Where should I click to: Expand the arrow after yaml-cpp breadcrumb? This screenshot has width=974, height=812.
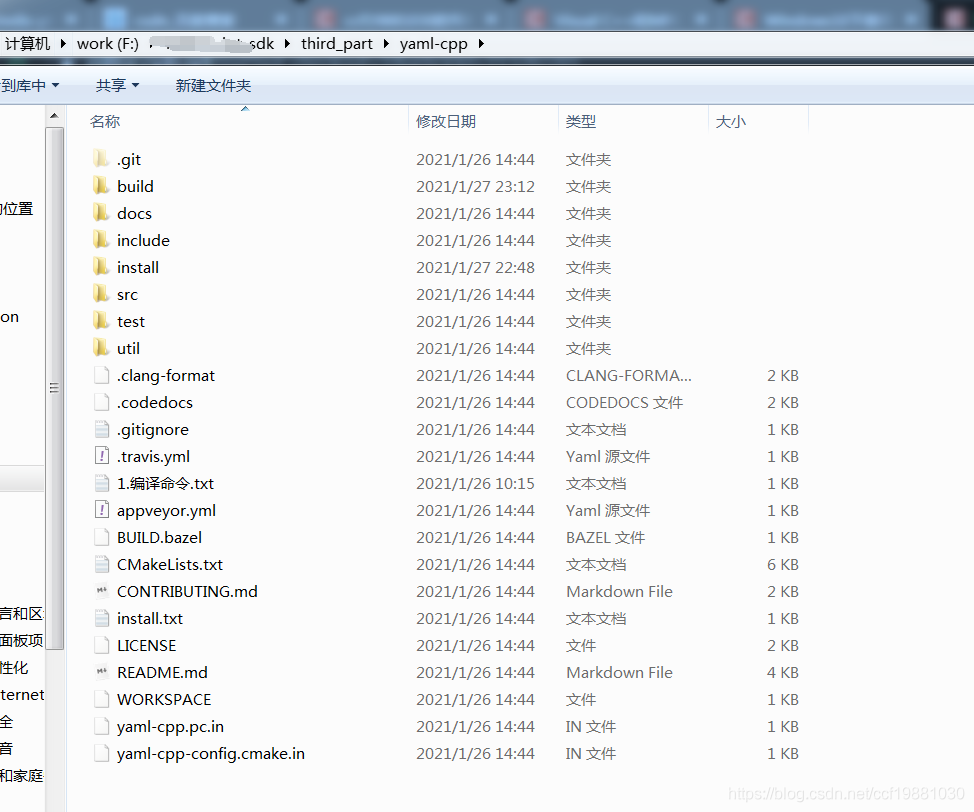tap(481, 43)
